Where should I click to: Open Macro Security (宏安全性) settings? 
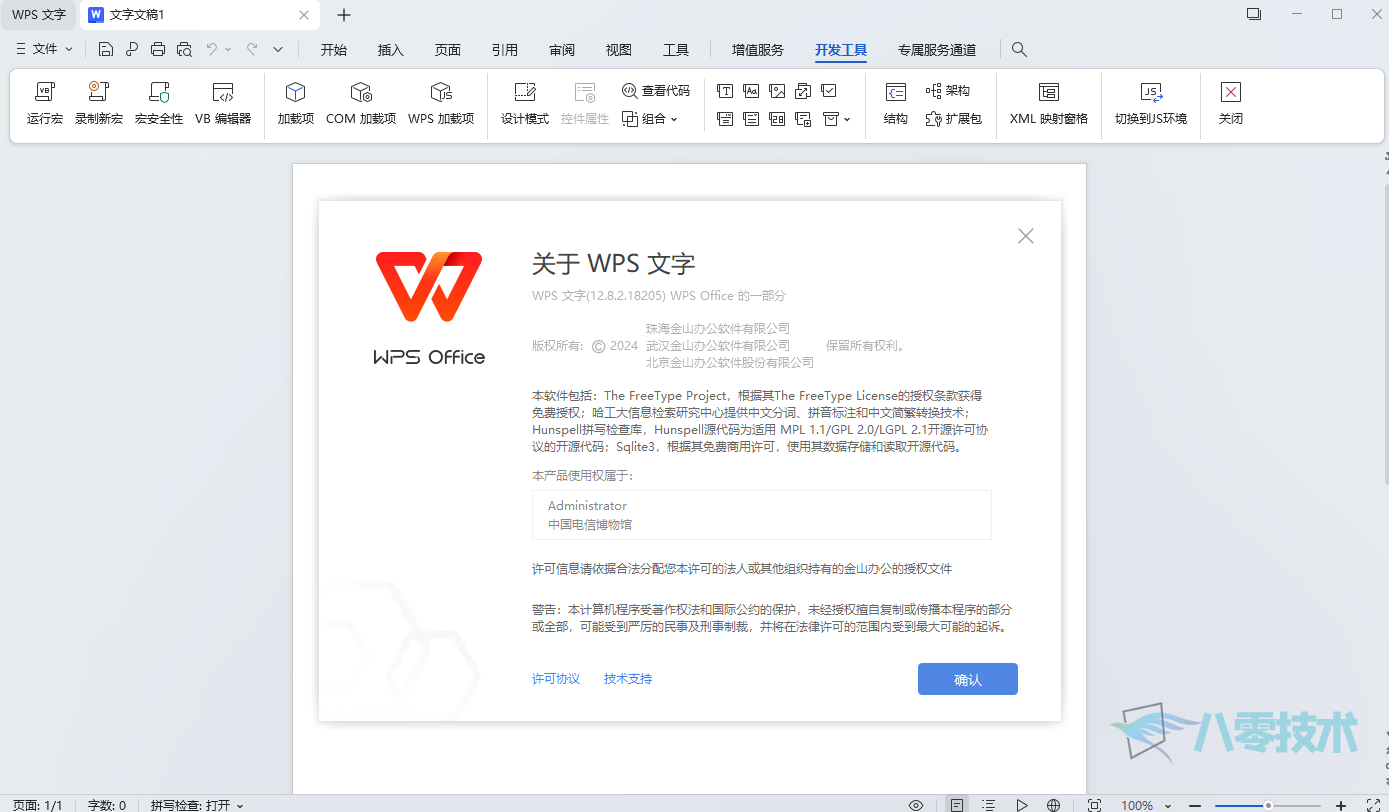(x=159, y=104)
